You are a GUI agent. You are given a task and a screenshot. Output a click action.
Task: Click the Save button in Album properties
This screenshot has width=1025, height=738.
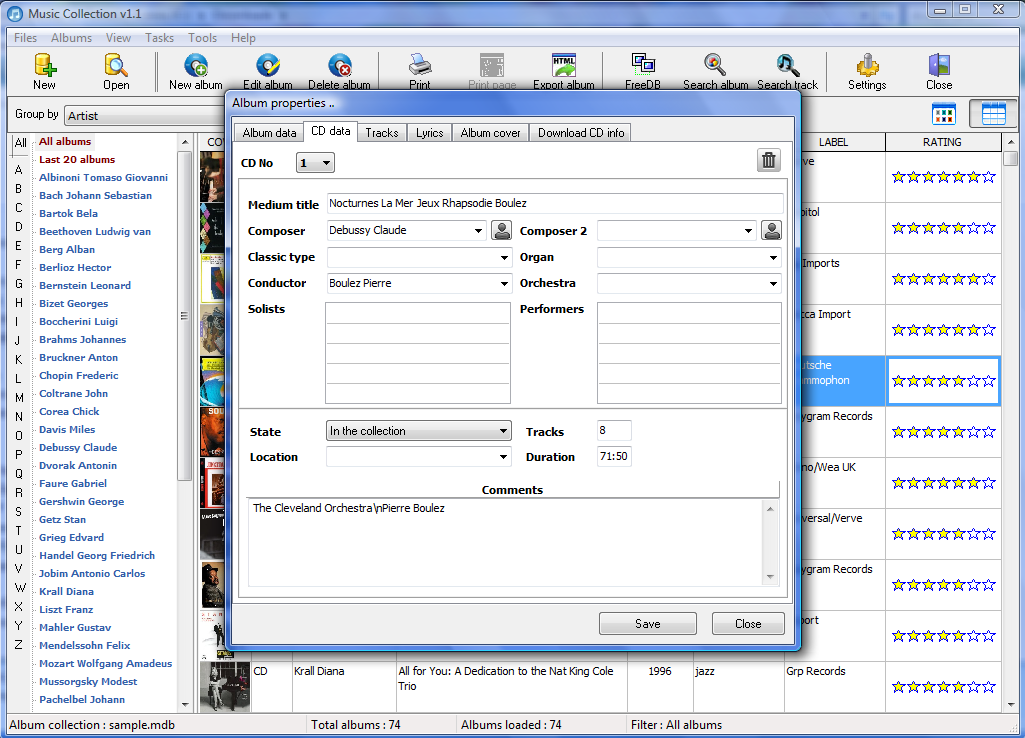[647, 624]
